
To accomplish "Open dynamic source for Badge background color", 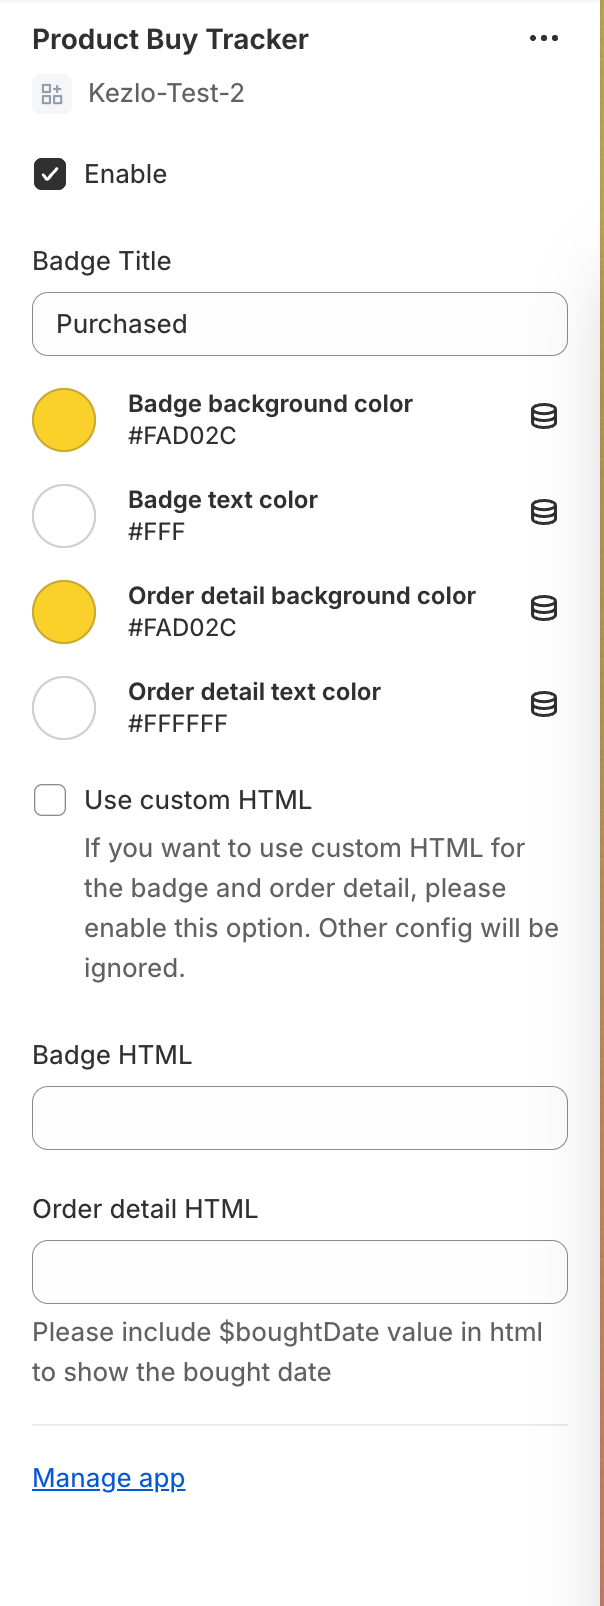I will click(x=544, y=417).
